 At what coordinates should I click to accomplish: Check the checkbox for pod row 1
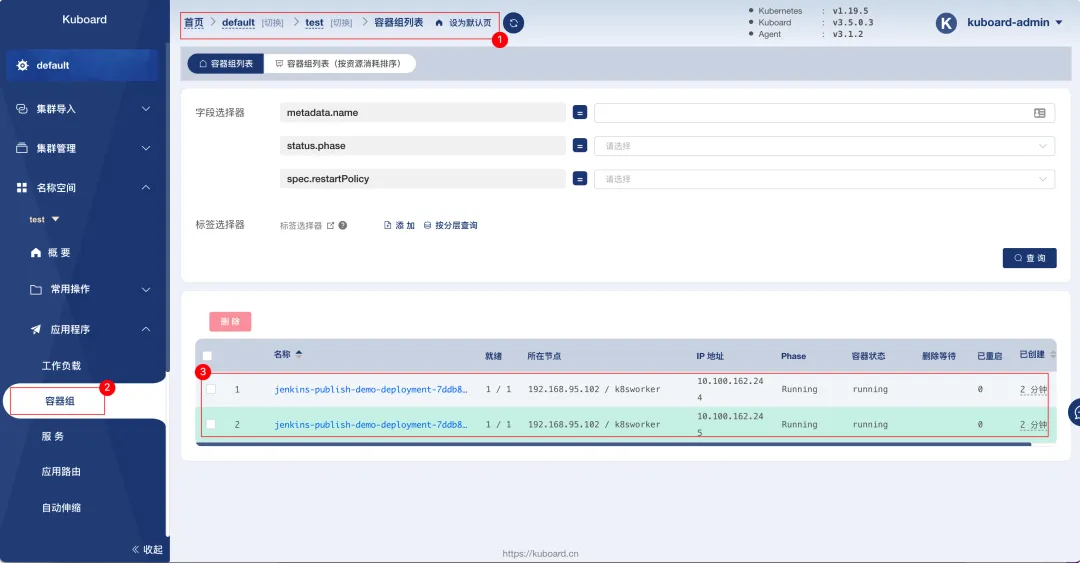click(211, 389)
